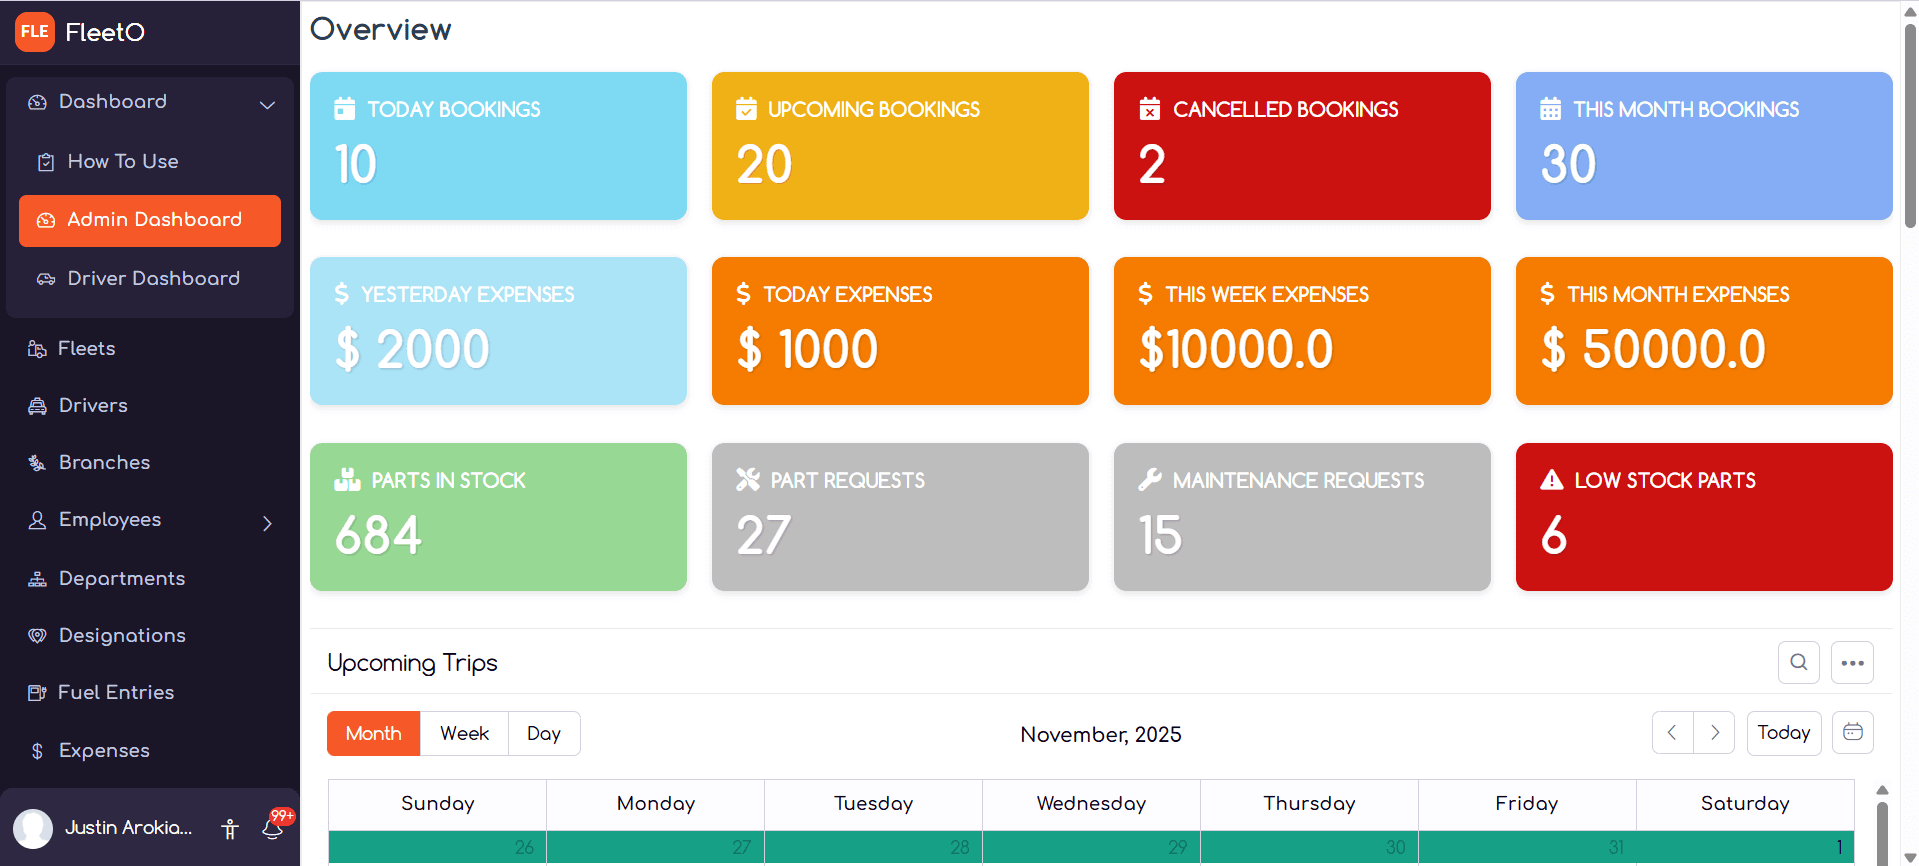Click the FleetO logo badge

(35, 32)
